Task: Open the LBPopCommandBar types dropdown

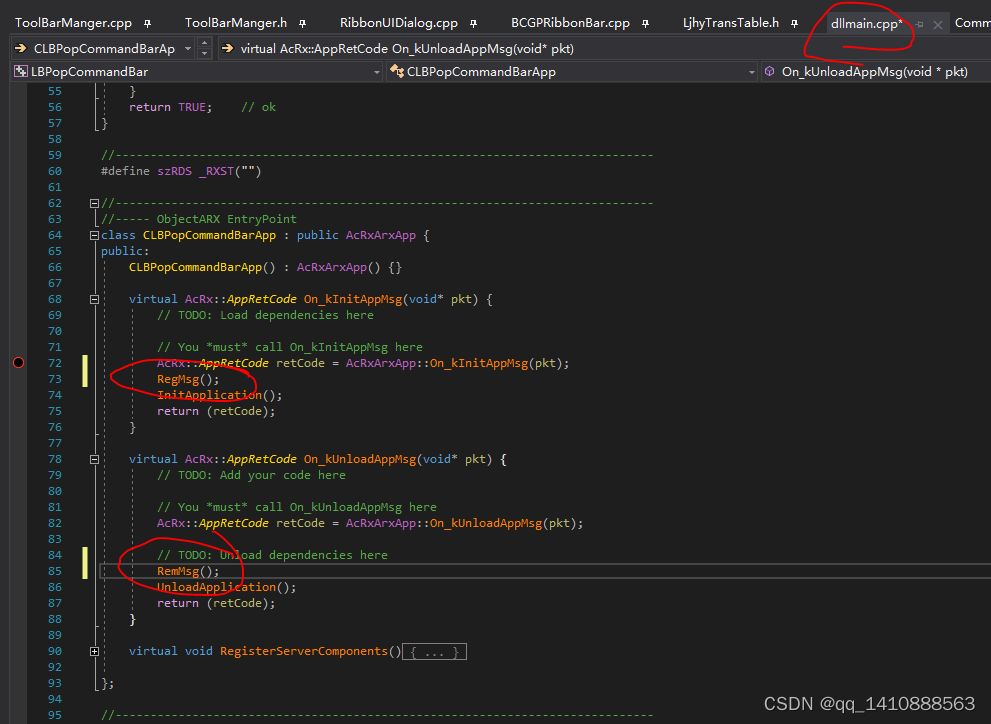Action: coord(376,71)
